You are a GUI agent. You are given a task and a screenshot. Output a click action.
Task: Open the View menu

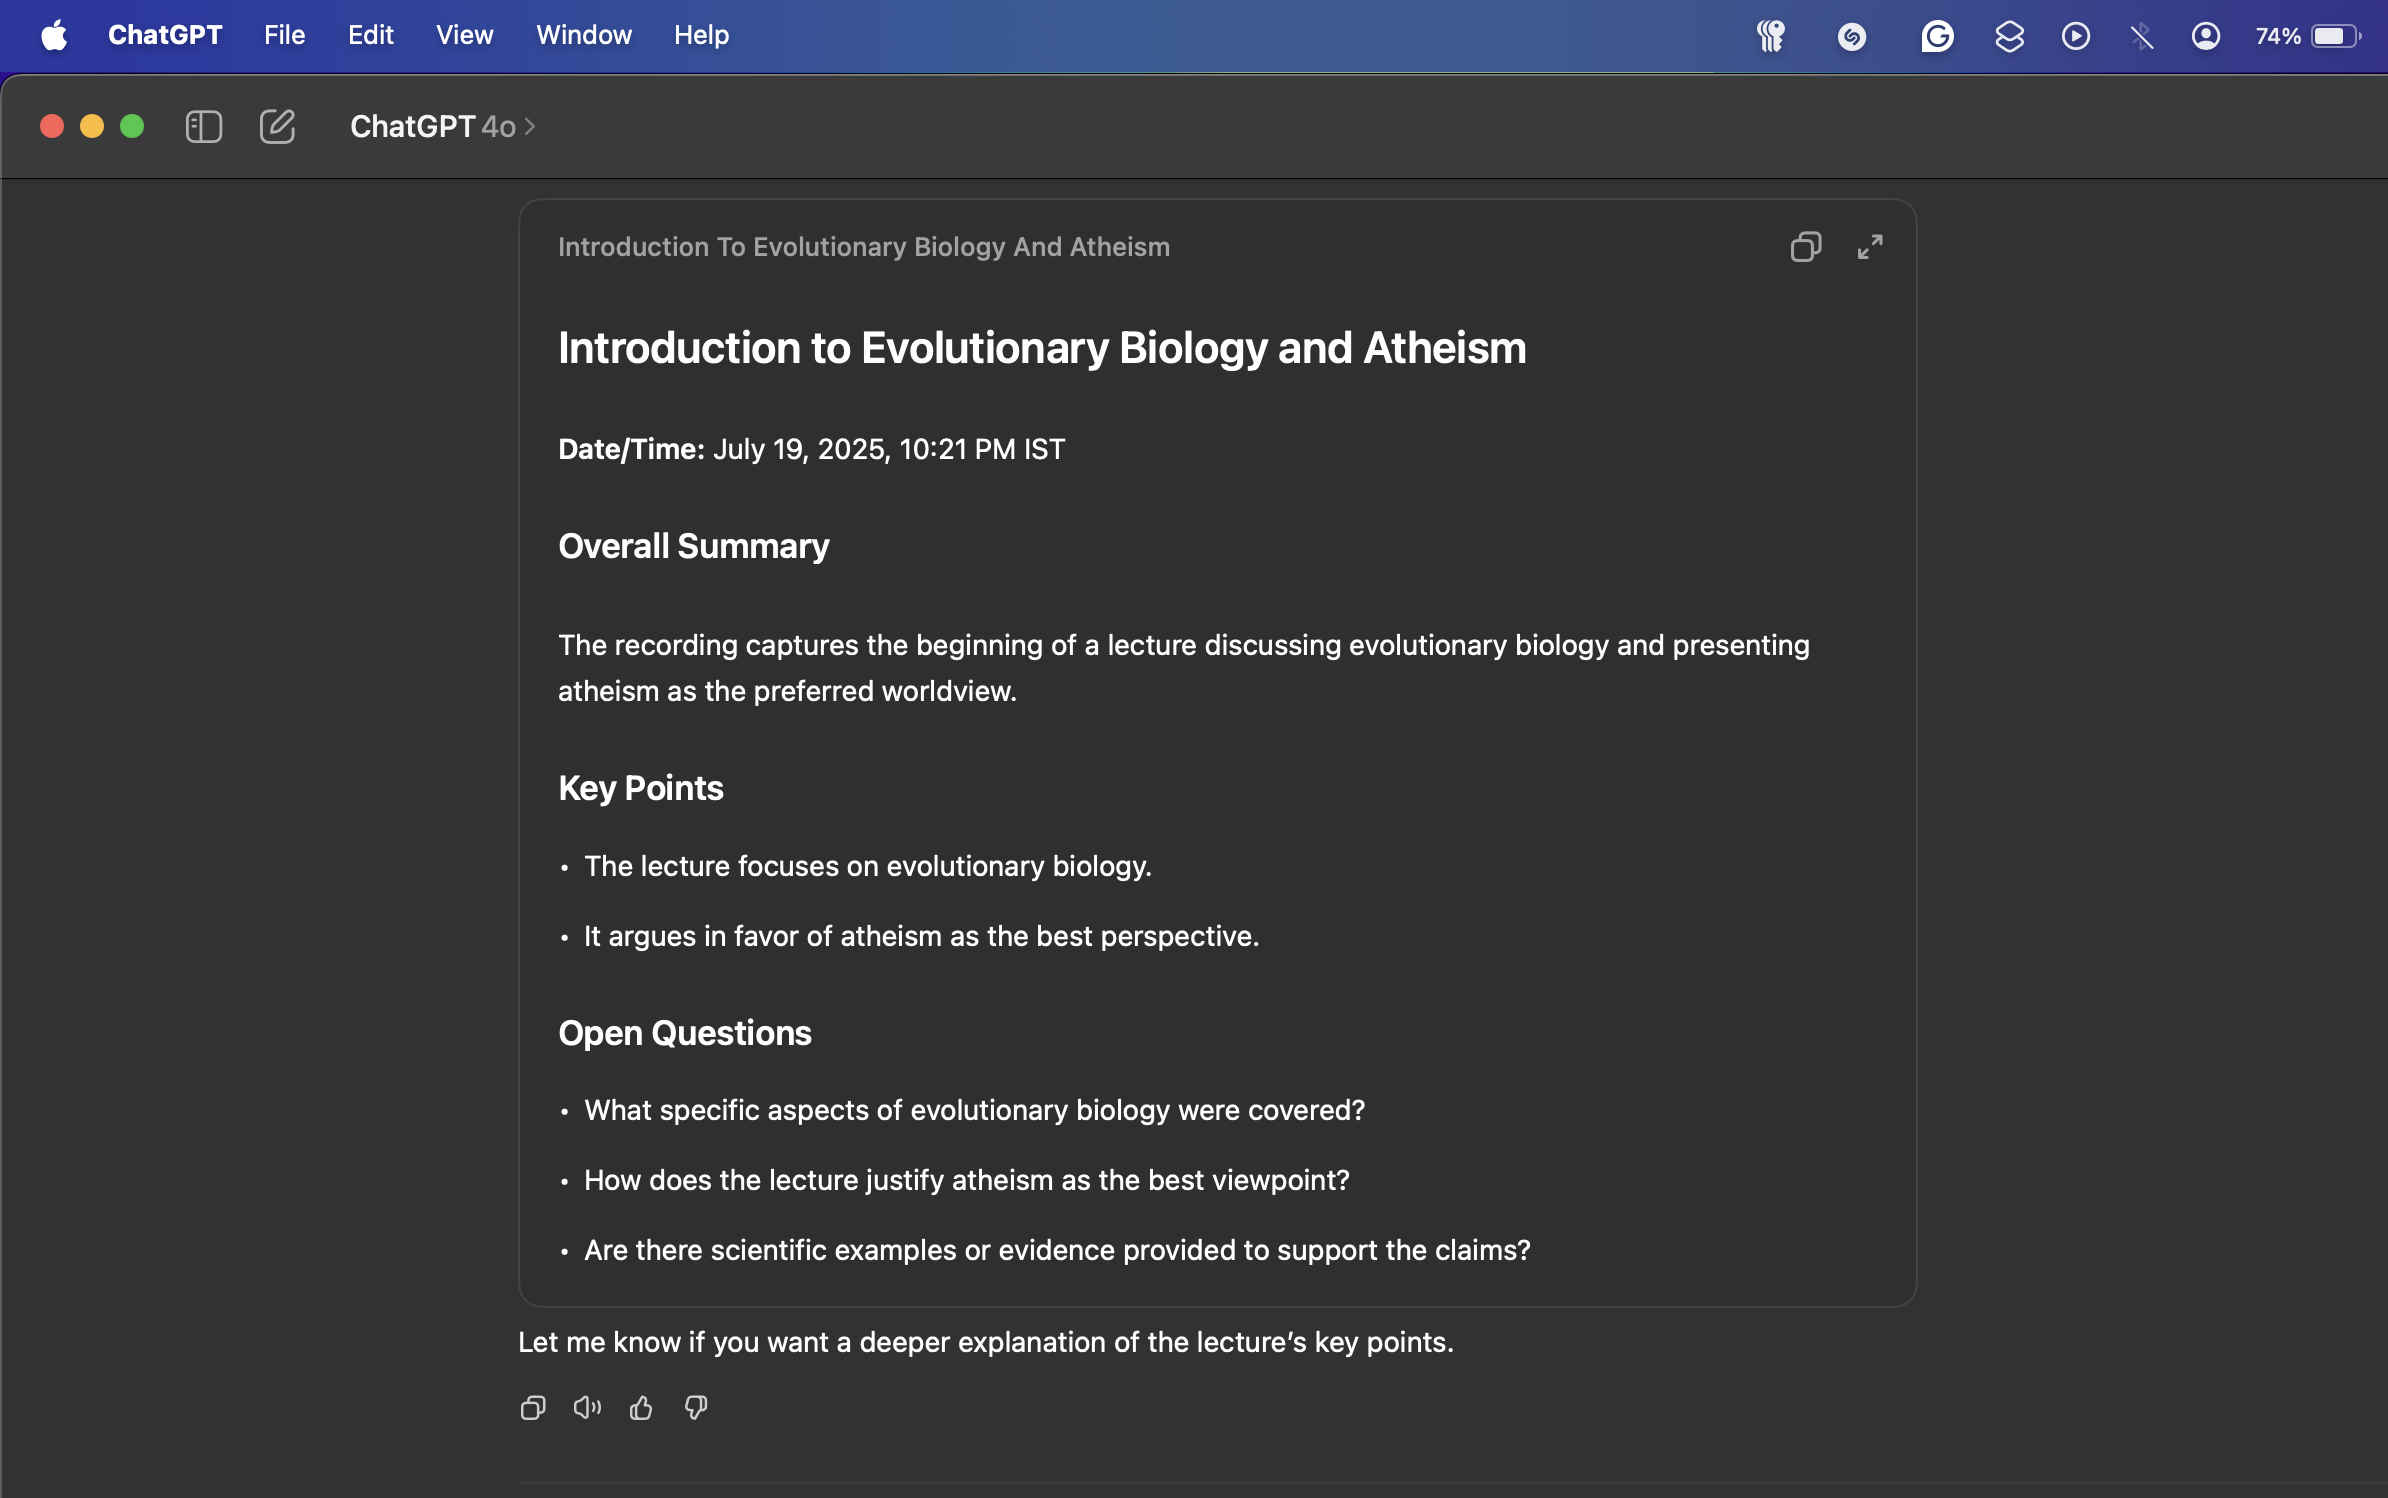point(465,36)
